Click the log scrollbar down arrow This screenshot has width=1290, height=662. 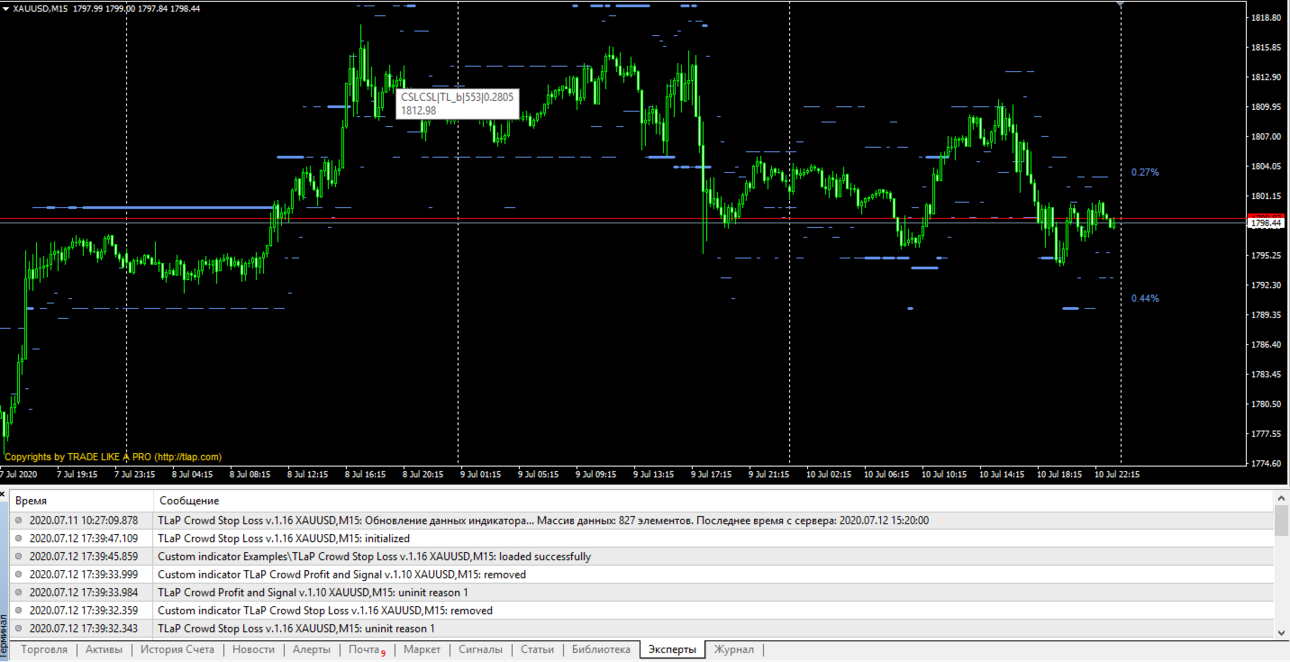click(x=1282, y=632)
